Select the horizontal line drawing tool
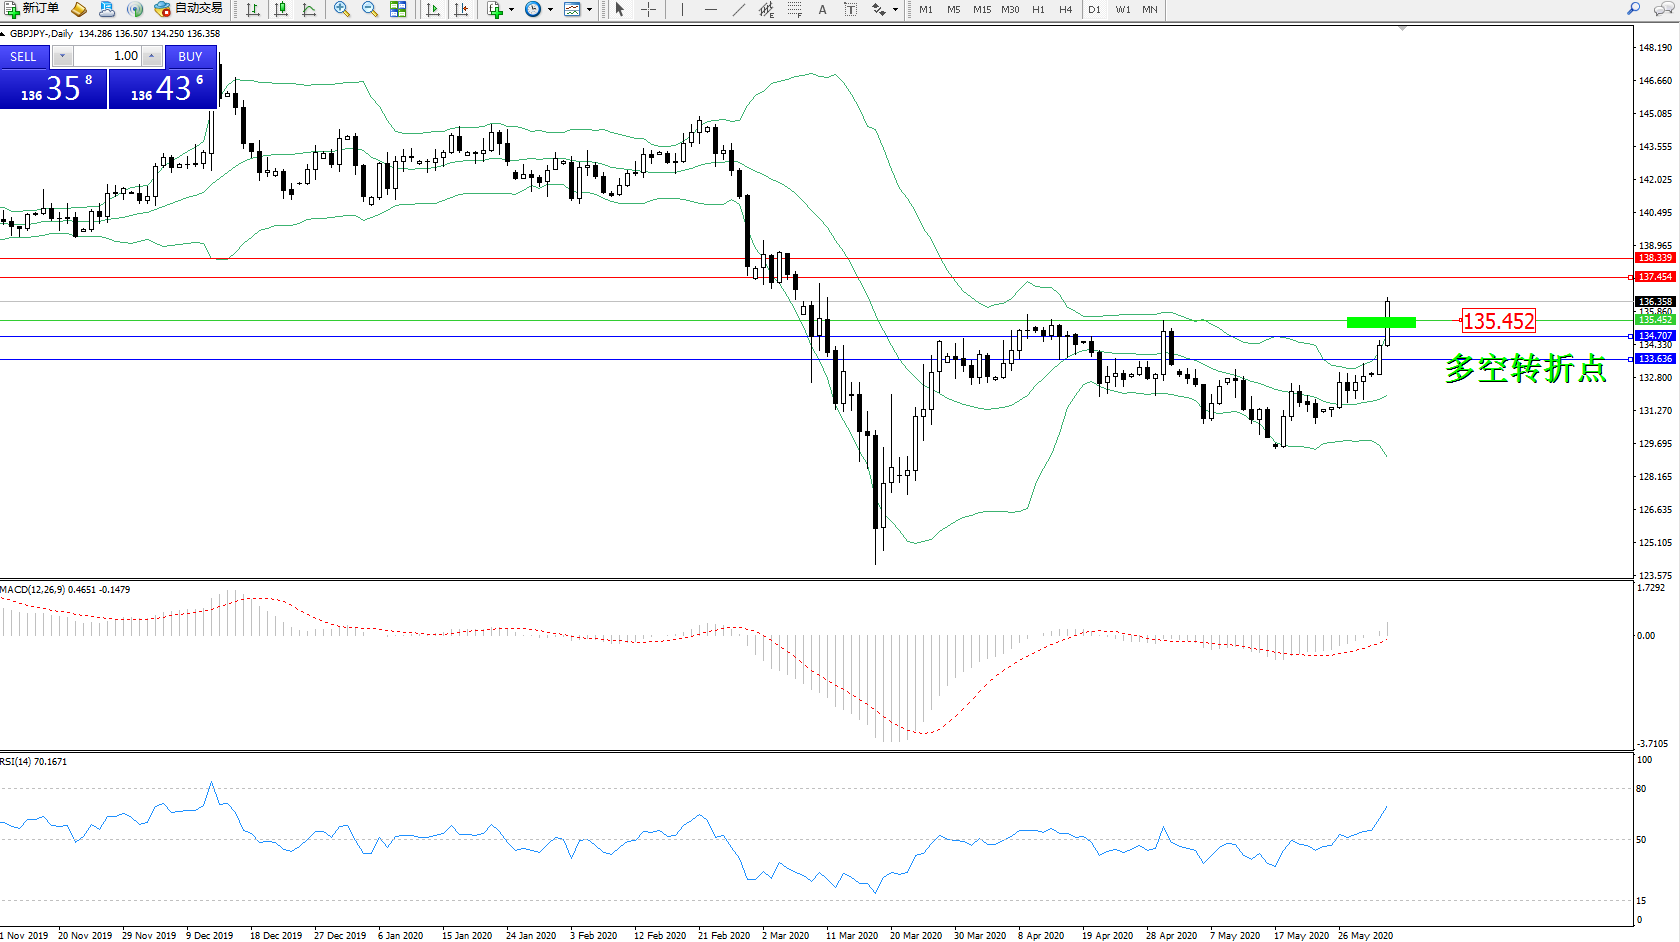Screen dimensions: 1680x942 coord(710,9)
